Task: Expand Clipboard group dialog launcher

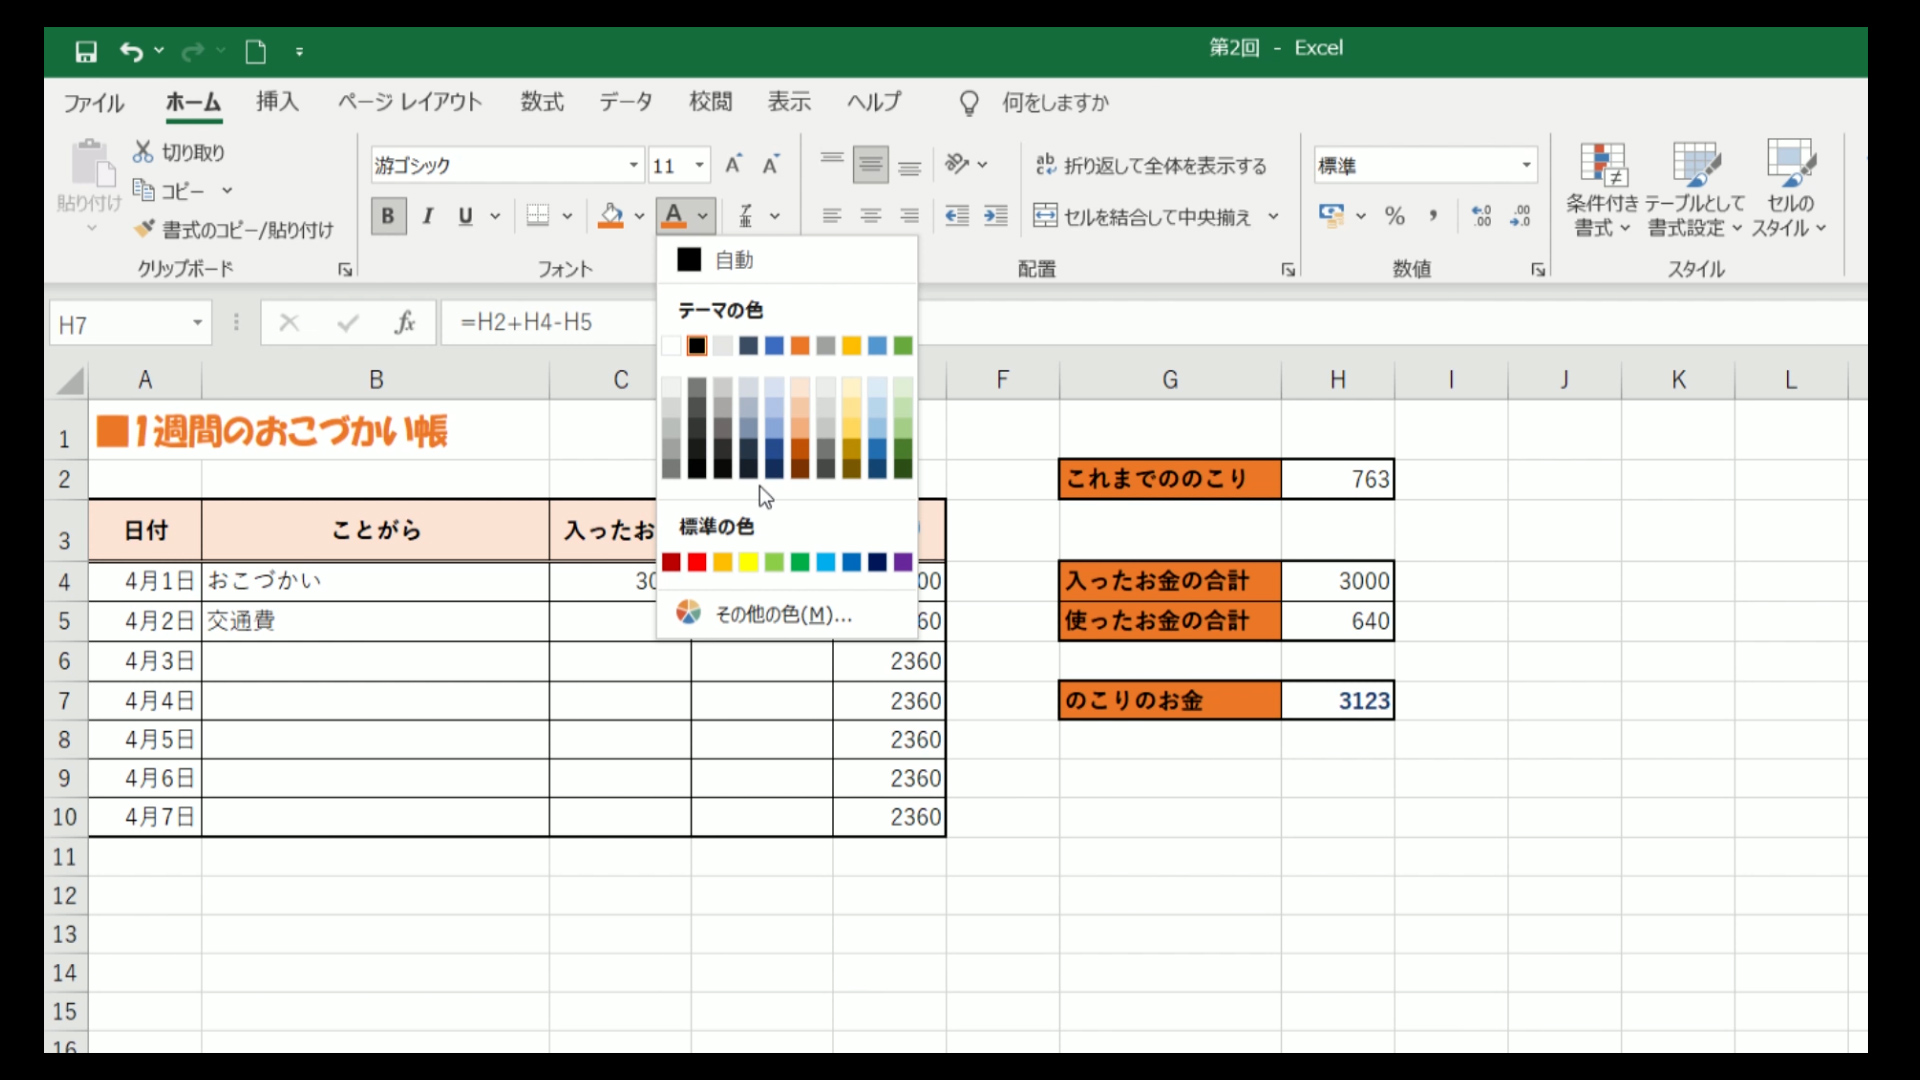Action: (x=344, y=270)
